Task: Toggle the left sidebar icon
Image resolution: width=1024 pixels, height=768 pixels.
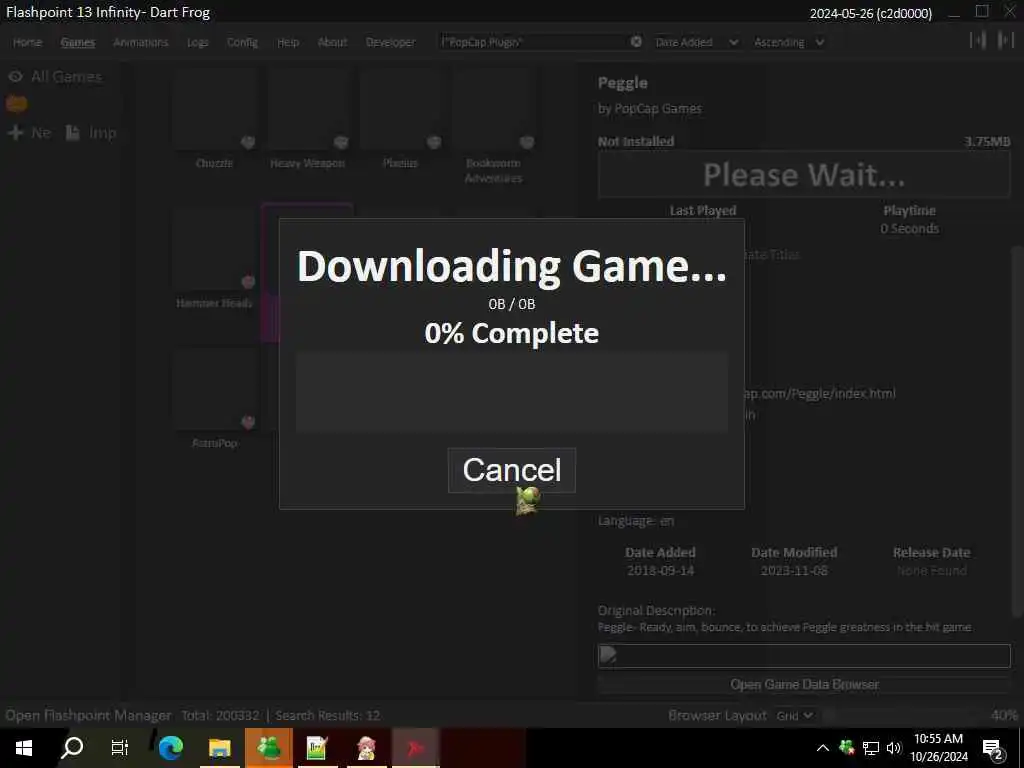Action: tap(978, 40)
